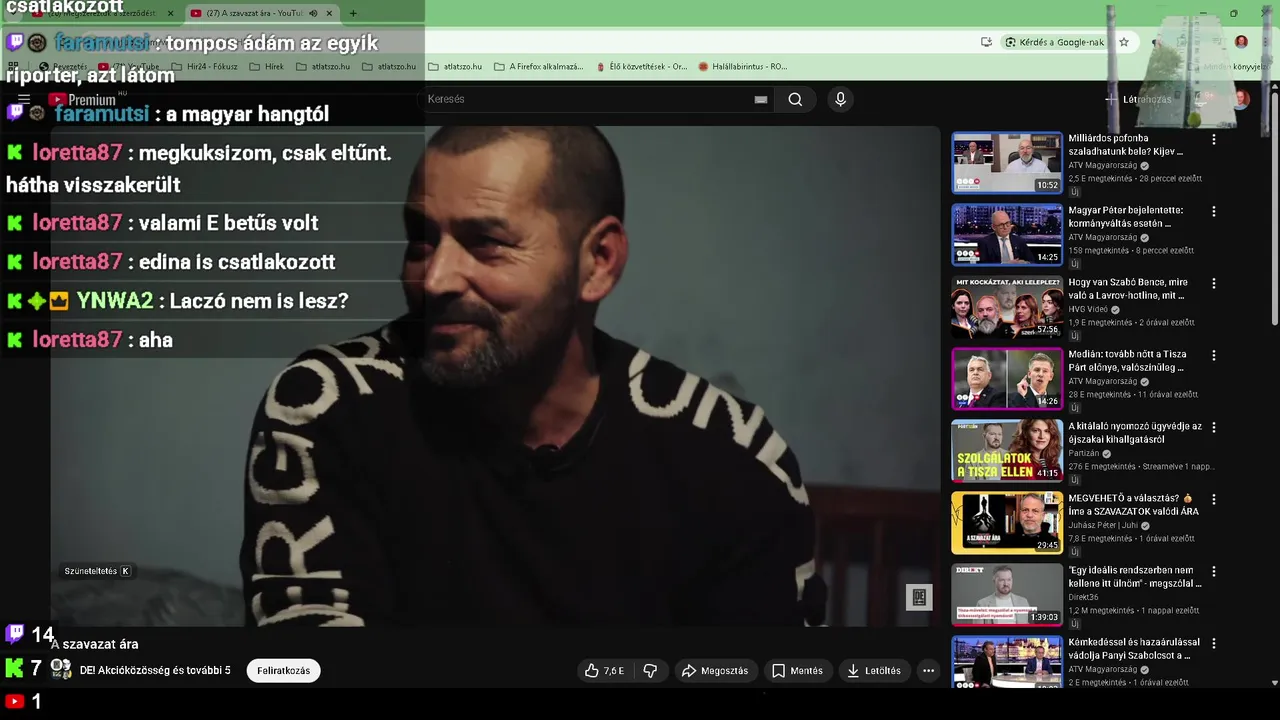1280x720 pixels.
Task: Open options menu for Milliárdos pofonba video
Action: 1214,140
